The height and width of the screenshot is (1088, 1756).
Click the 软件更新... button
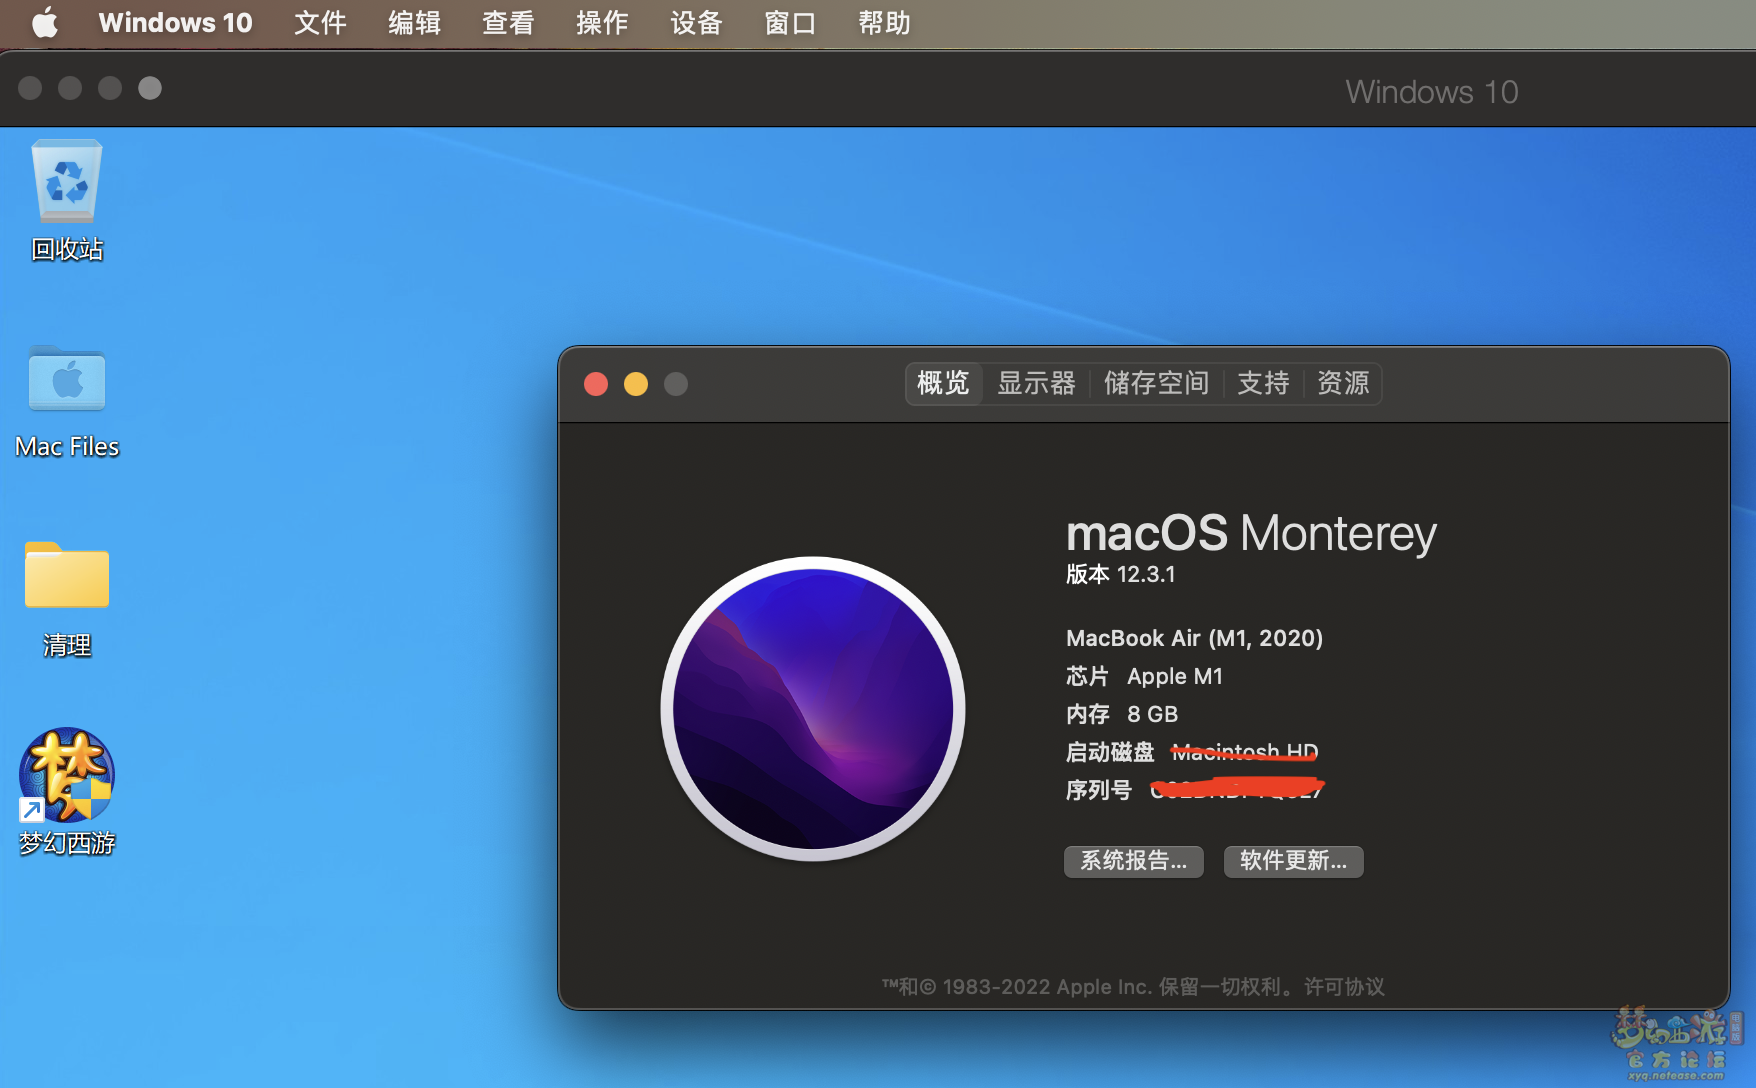[1294, 861]
